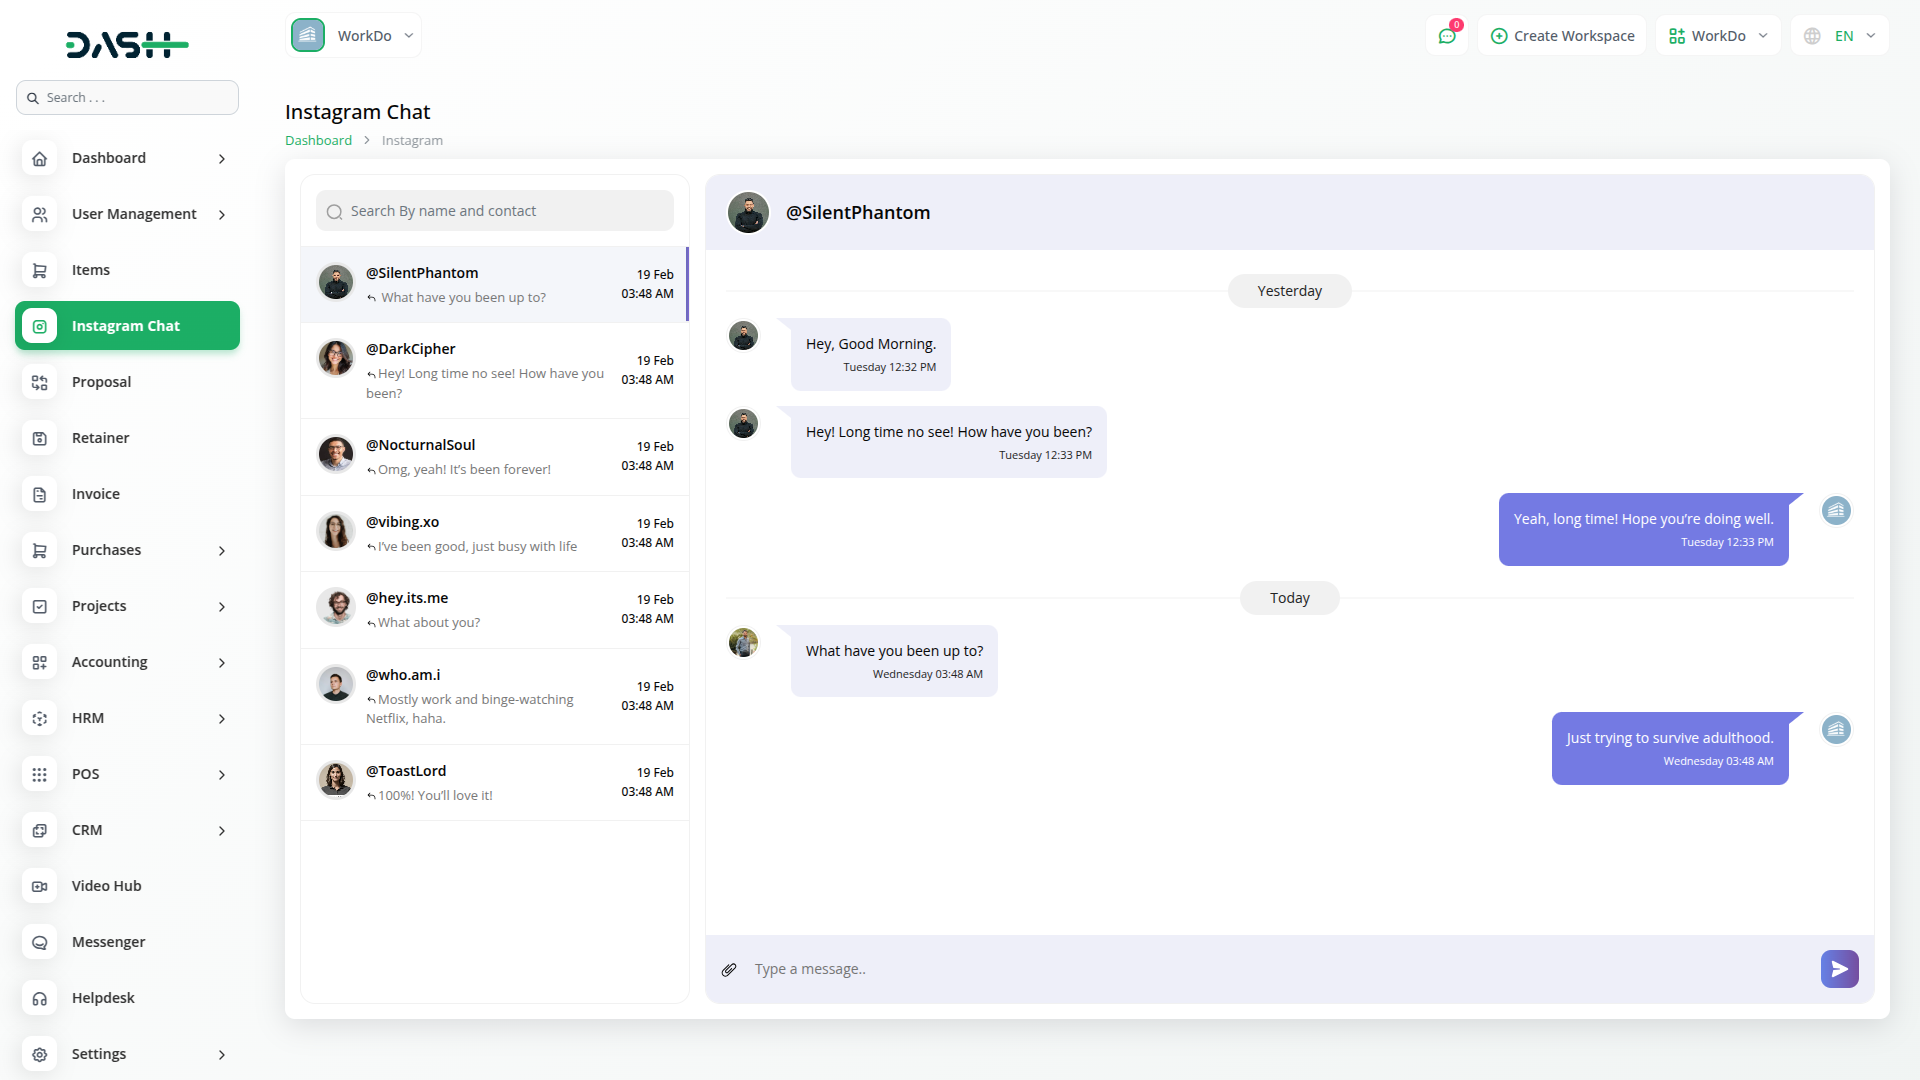Click the send message arrow button
1920x1080 pixels.
tap(1839, 969)
